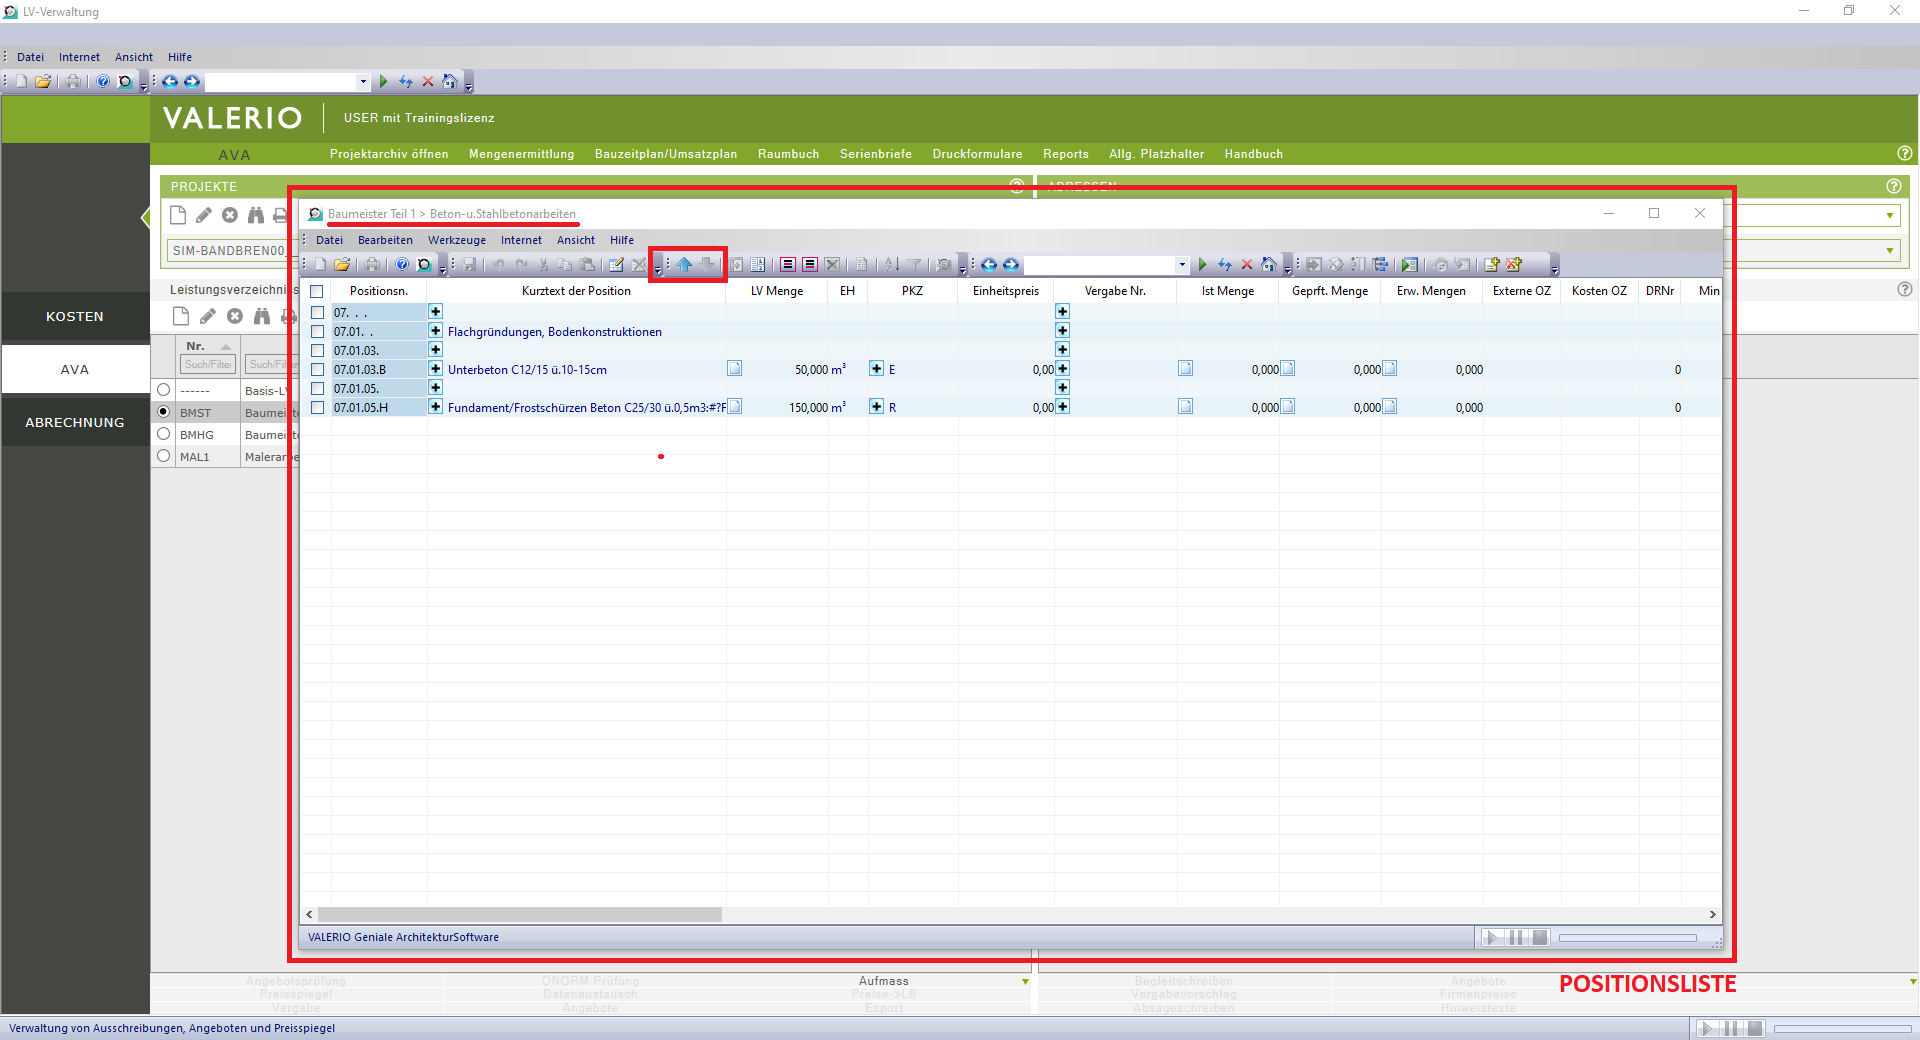1920x1040 pixels.
Task: Click the green play arrow in positions toolbar
Action: pos(1203,265)
